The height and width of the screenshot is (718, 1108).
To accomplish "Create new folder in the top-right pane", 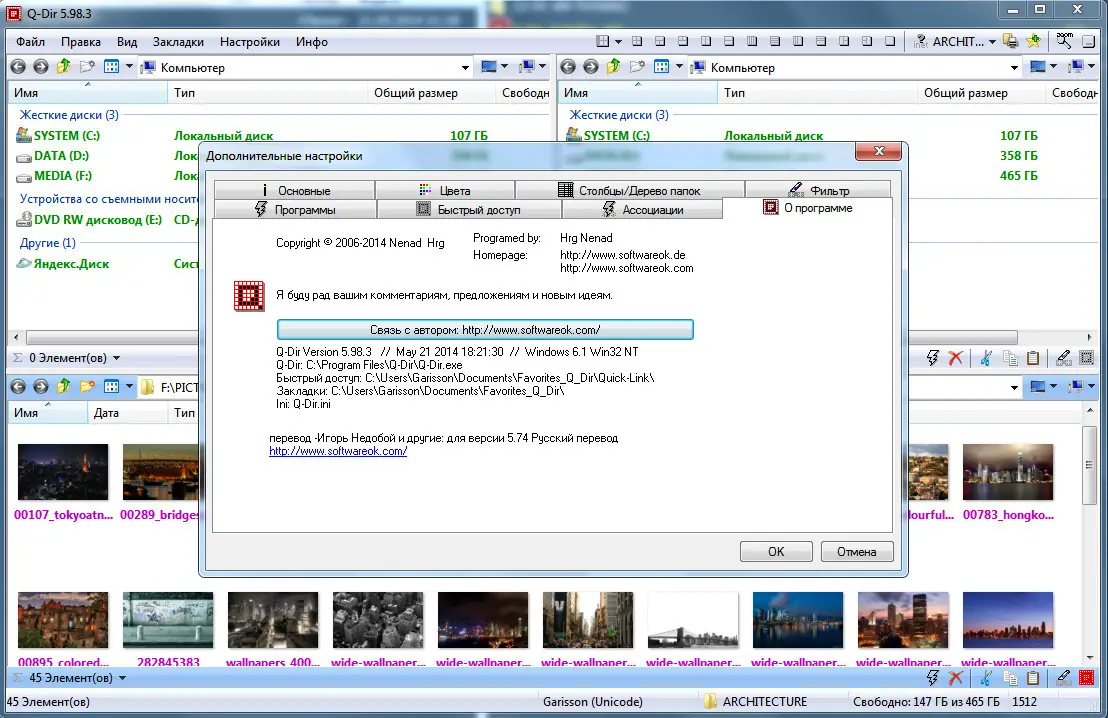I will point(637,66).
